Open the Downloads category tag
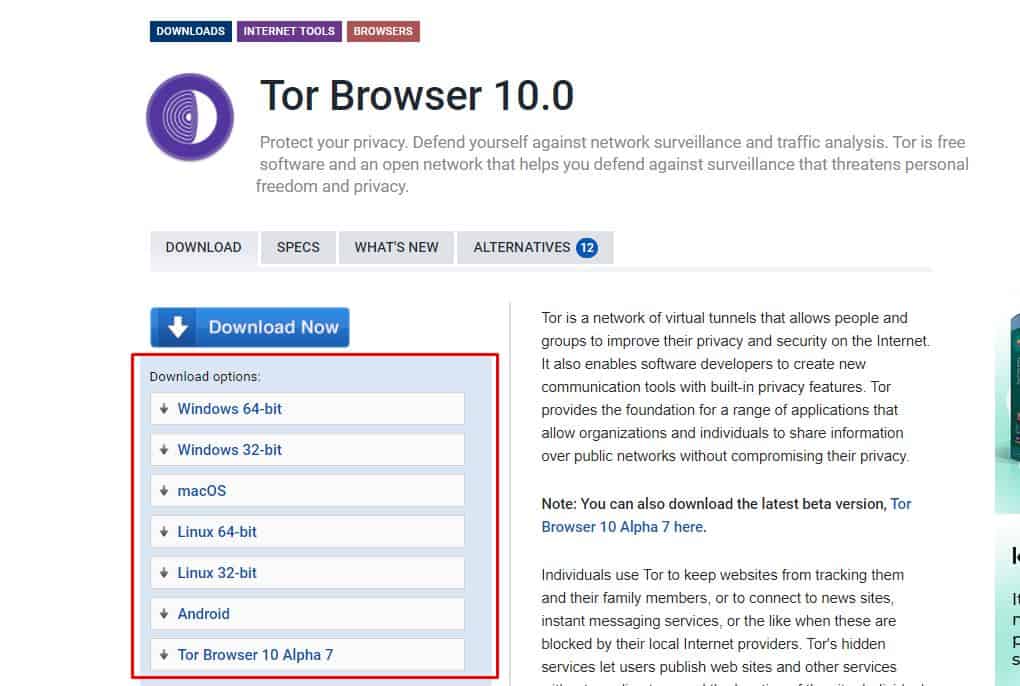Screen dimensions: 1020x686 tap(190, 31)
